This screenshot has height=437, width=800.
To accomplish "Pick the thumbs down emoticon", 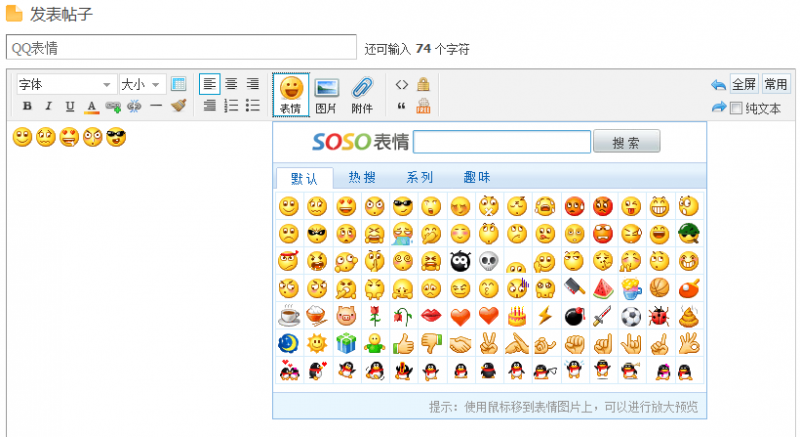I will [x=432, y=344].
